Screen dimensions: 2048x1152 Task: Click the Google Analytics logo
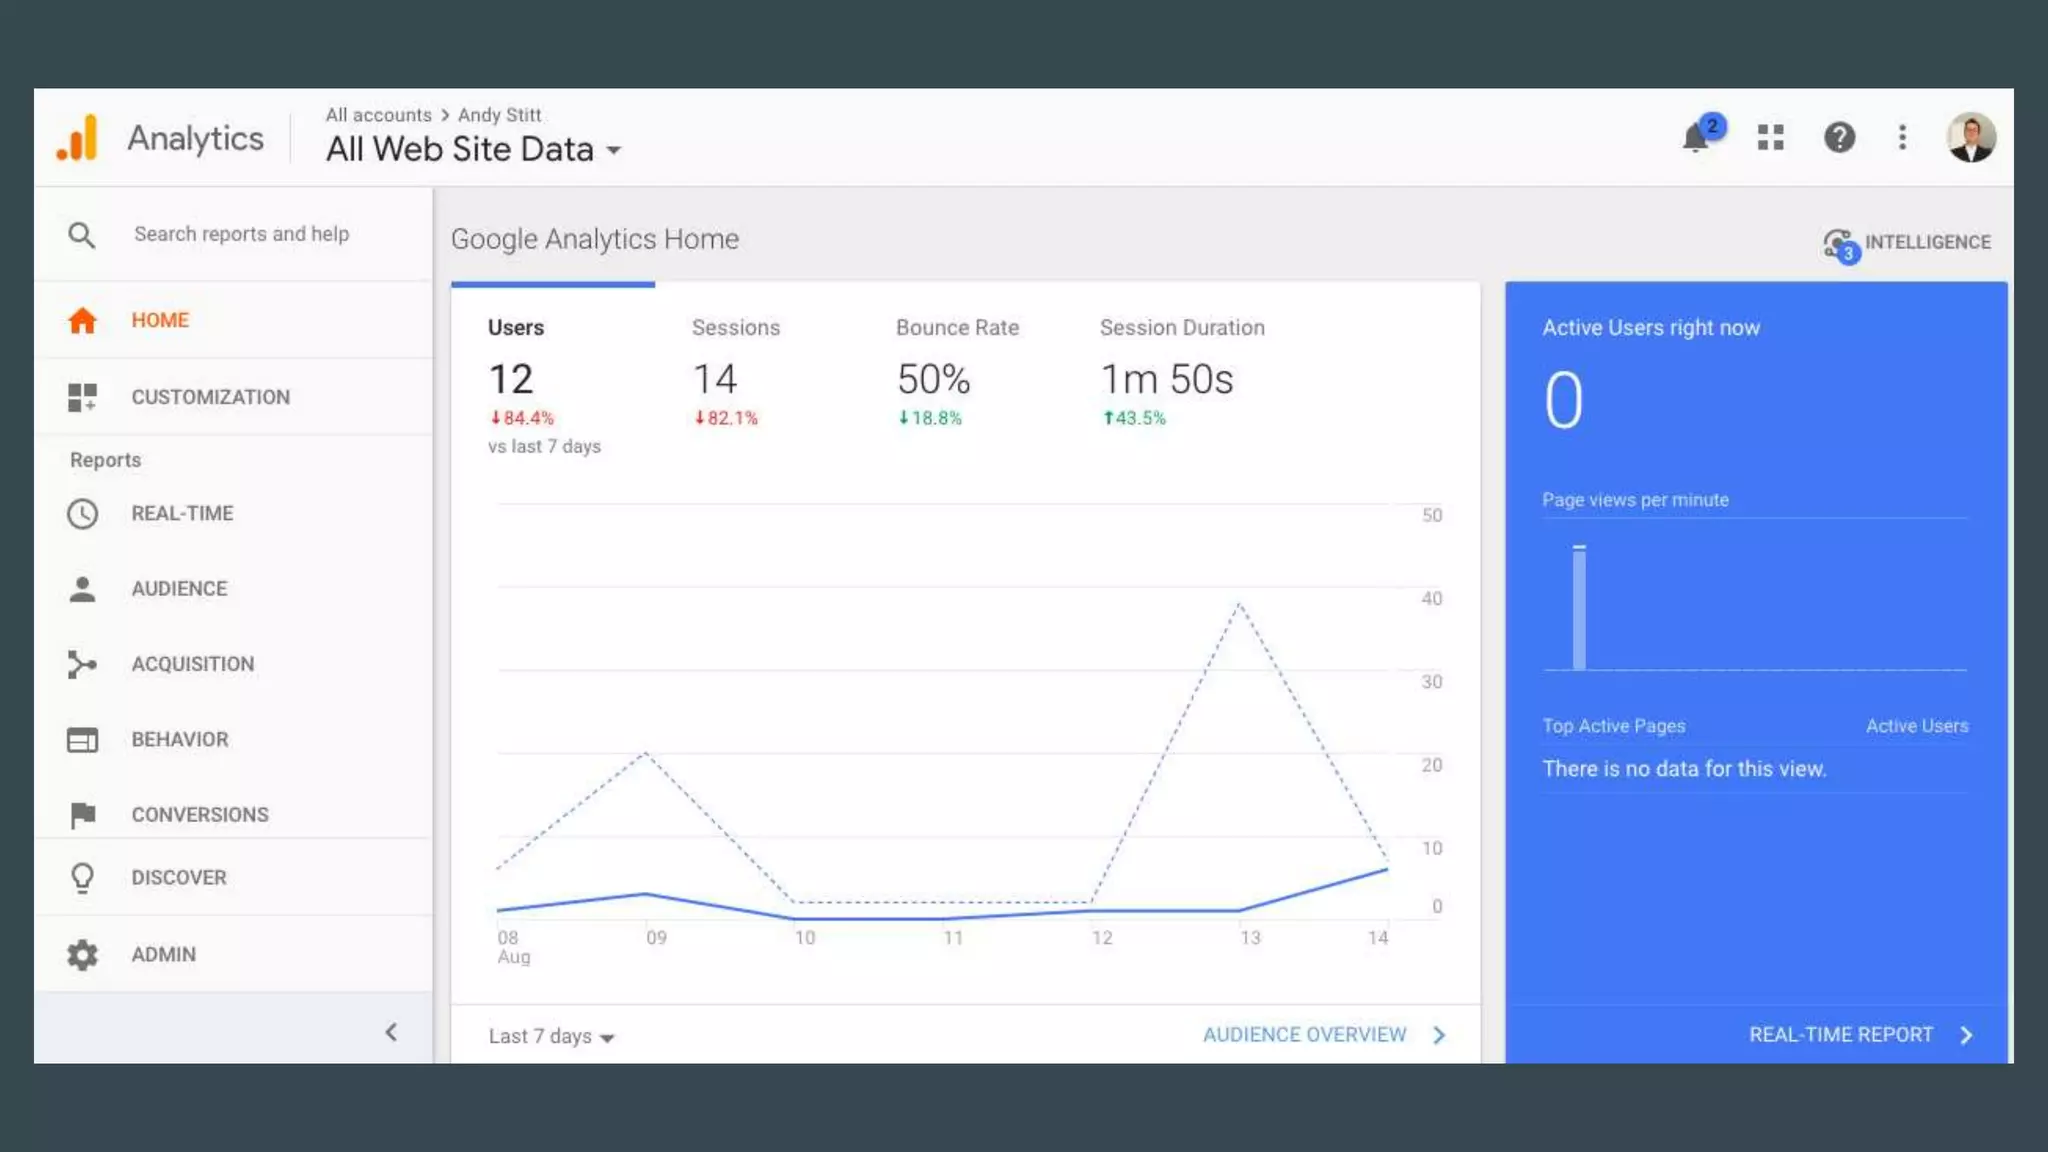click(78, 138)
